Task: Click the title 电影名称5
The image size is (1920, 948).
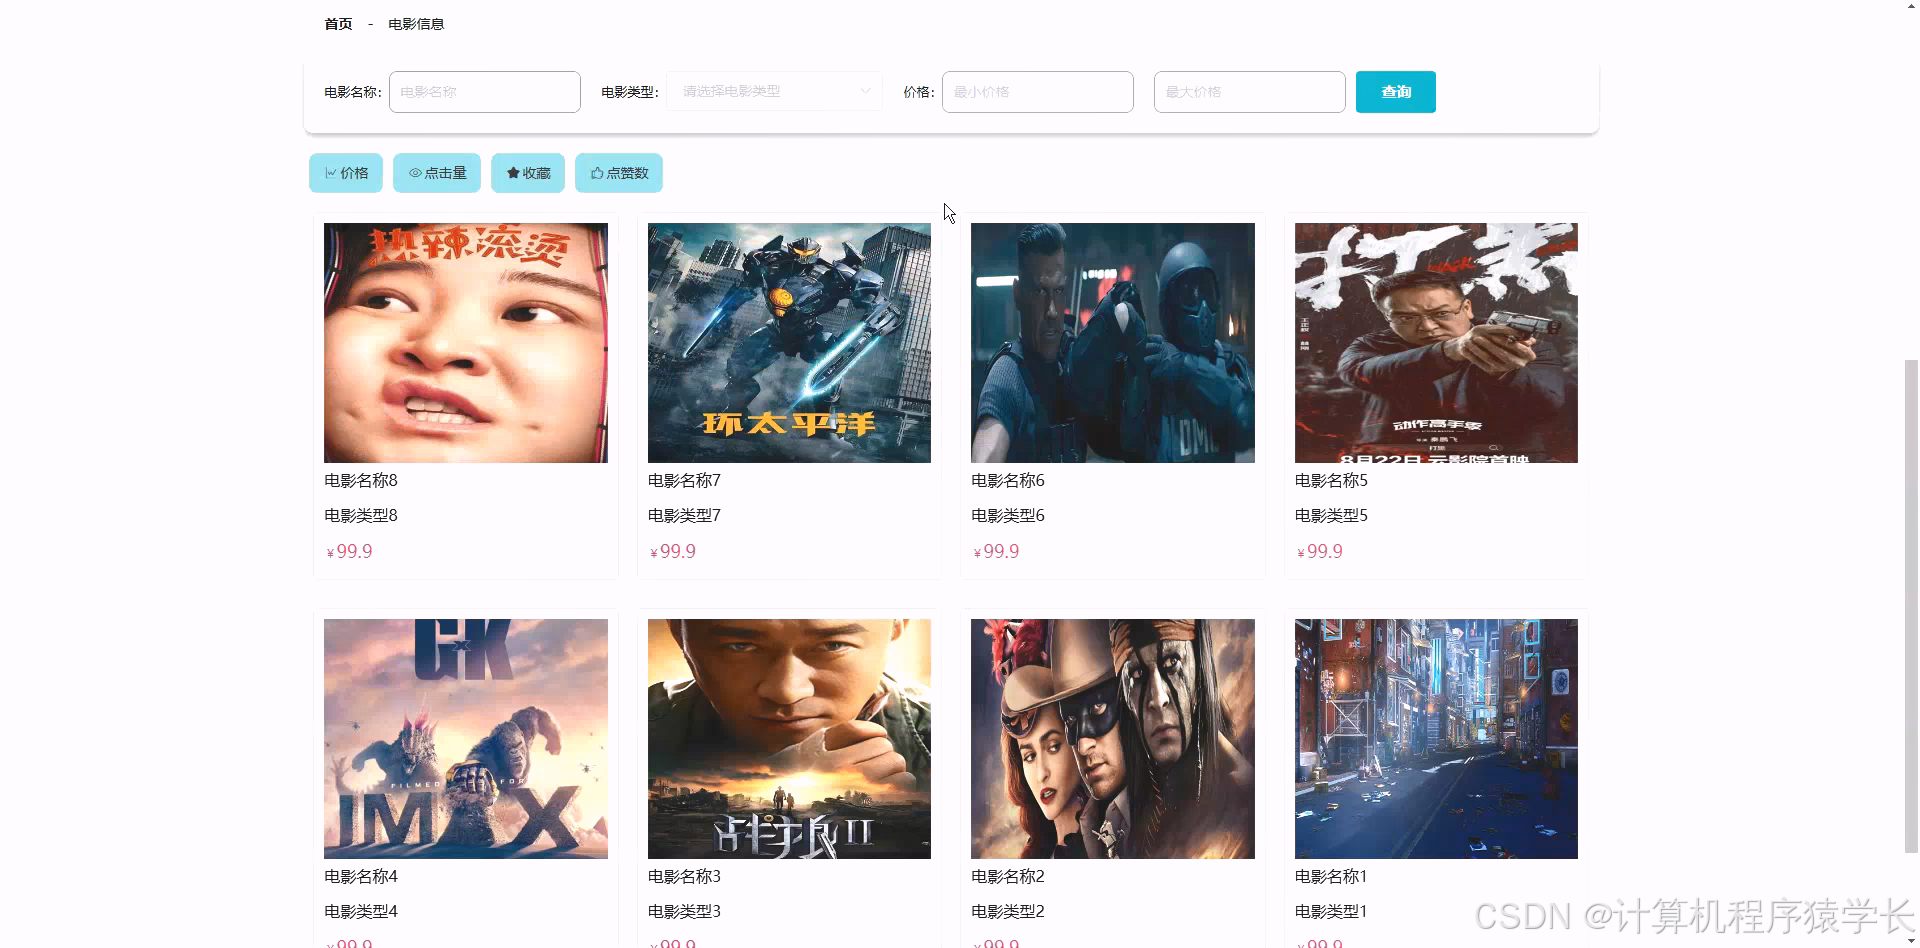Action: coord(1331,481)
